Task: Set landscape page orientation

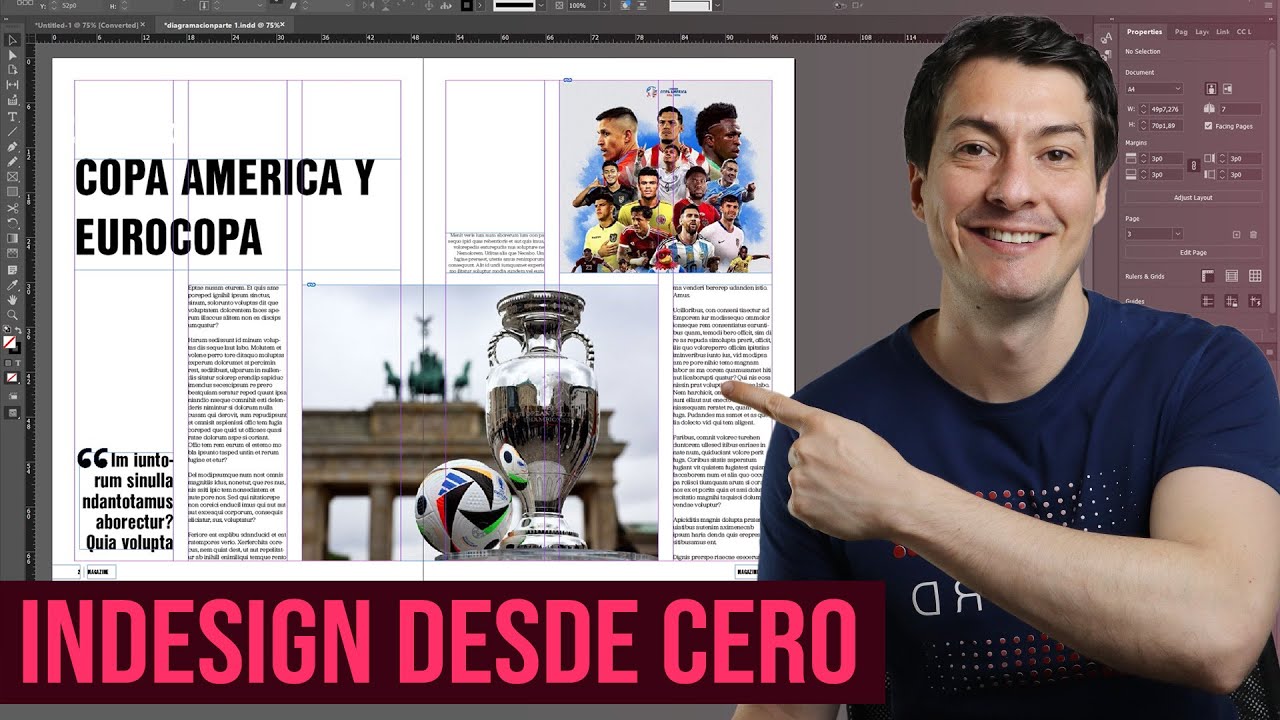Action: tap(1227, 88)
